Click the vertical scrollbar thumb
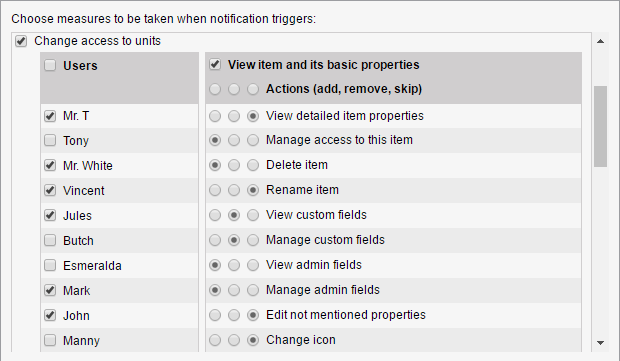Viewport: 620px width, 361px height. (600, 127)
